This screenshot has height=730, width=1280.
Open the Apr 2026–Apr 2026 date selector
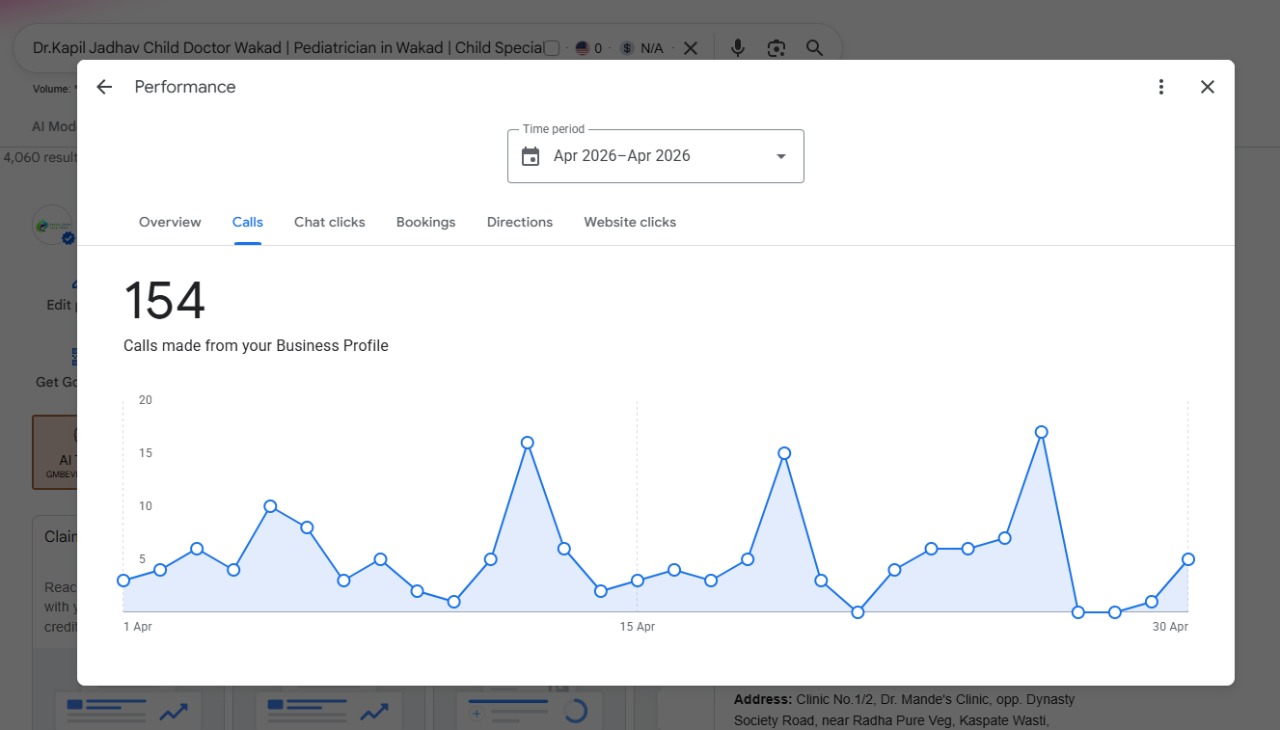coord(656,156)
